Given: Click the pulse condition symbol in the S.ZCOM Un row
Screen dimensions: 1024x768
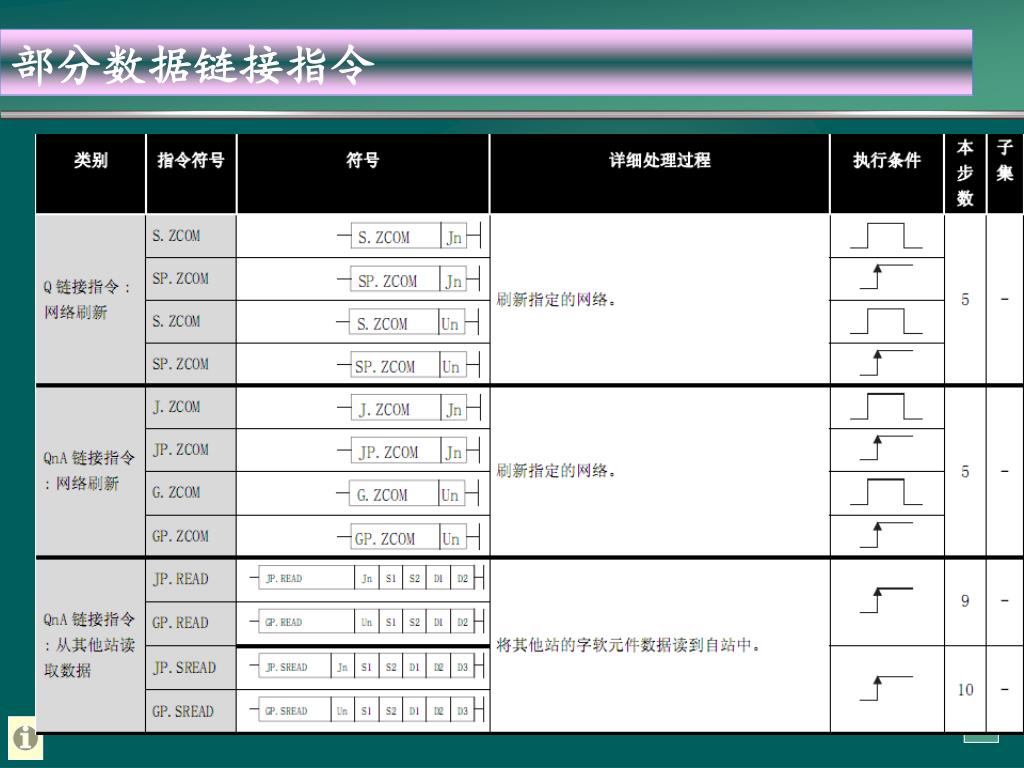Looking at the screenshot, I should (886, 321).
